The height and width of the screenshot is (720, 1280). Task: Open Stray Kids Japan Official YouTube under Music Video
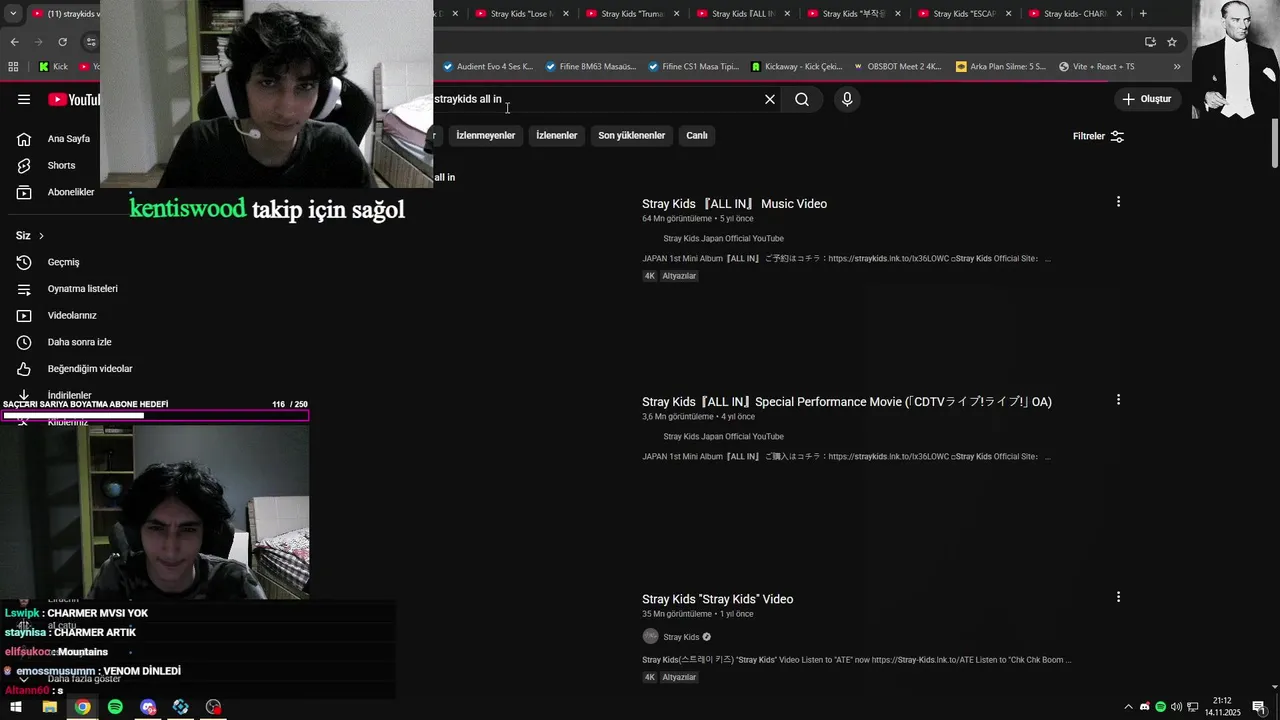pyautogui.click(x=723, y=239)
